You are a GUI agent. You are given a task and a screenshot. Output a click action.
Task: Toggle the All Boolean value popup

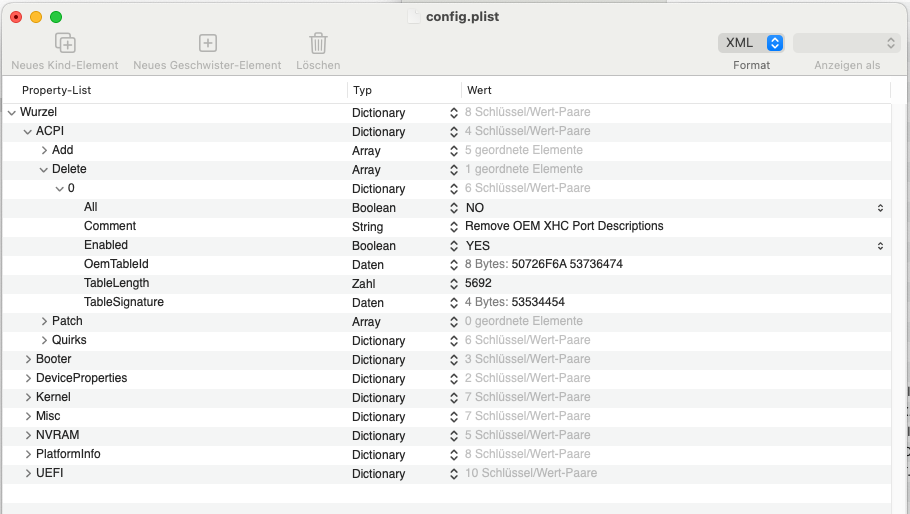[880, 208]
